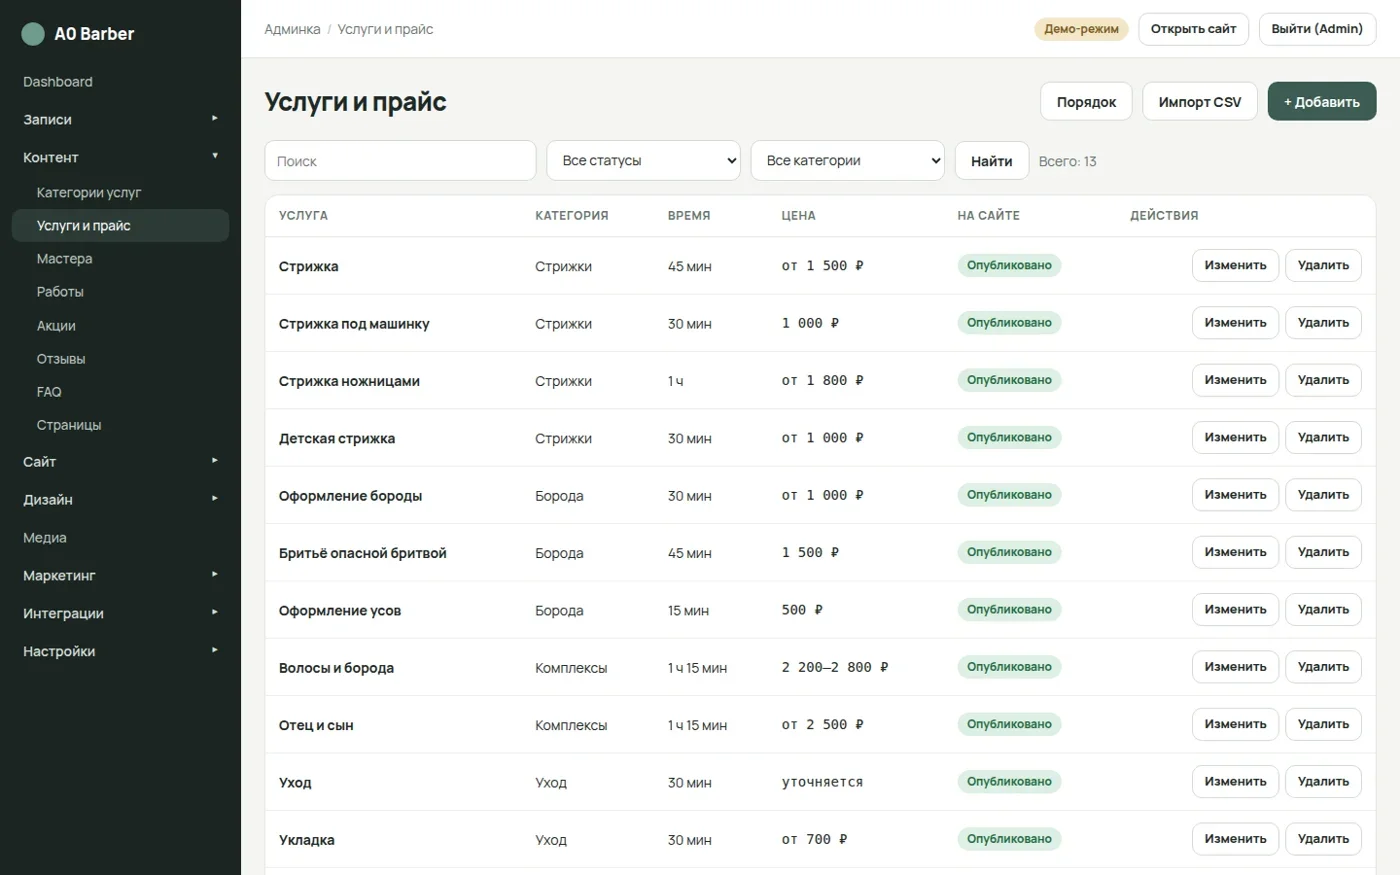Delete the Детская стрижка service
The height and width of the screenshot is (875, 1400).
(1323, 438)
